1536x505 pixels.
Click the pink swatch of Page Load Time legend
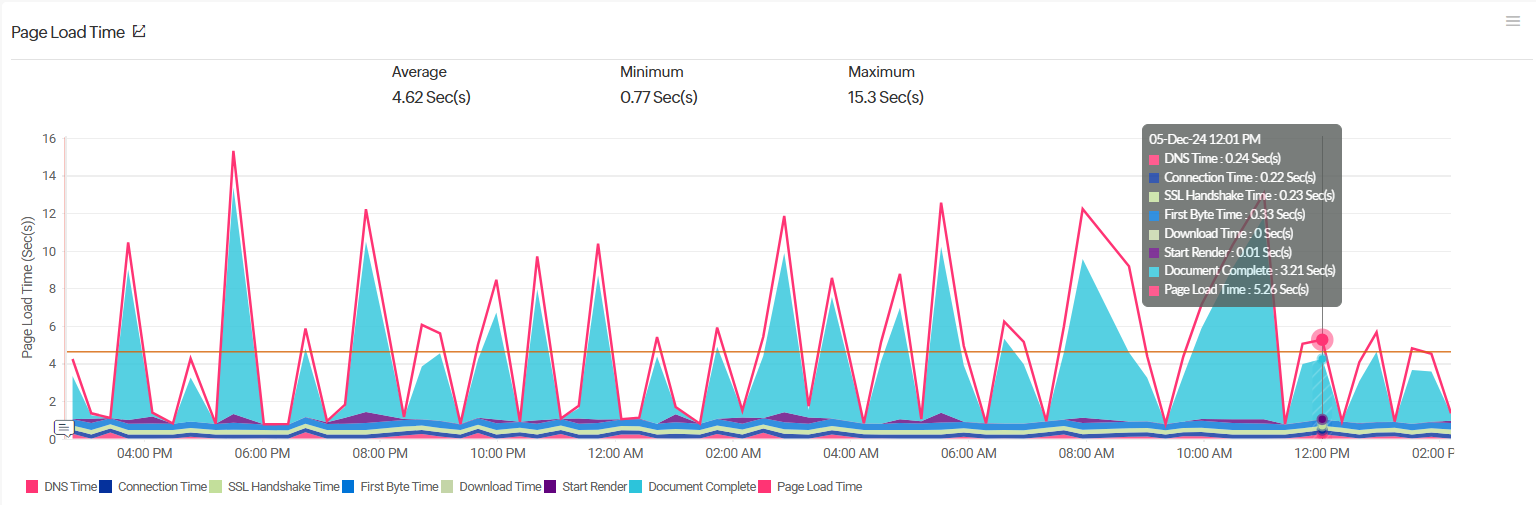coord(766,487)
